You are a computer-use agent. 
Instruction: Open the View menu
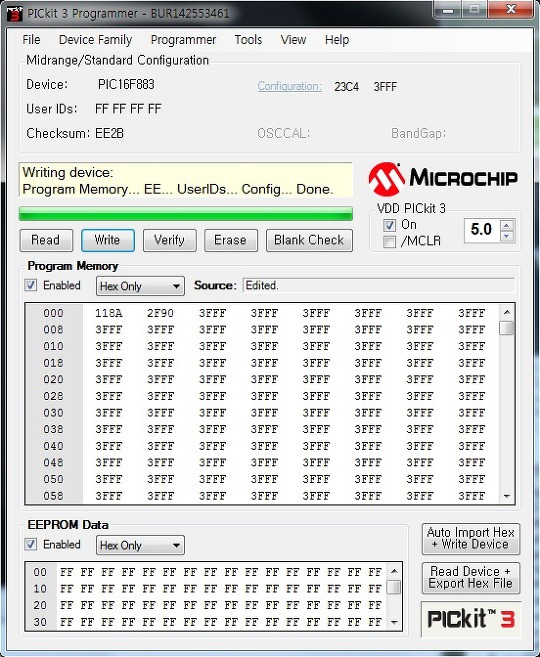pos(293,40)
